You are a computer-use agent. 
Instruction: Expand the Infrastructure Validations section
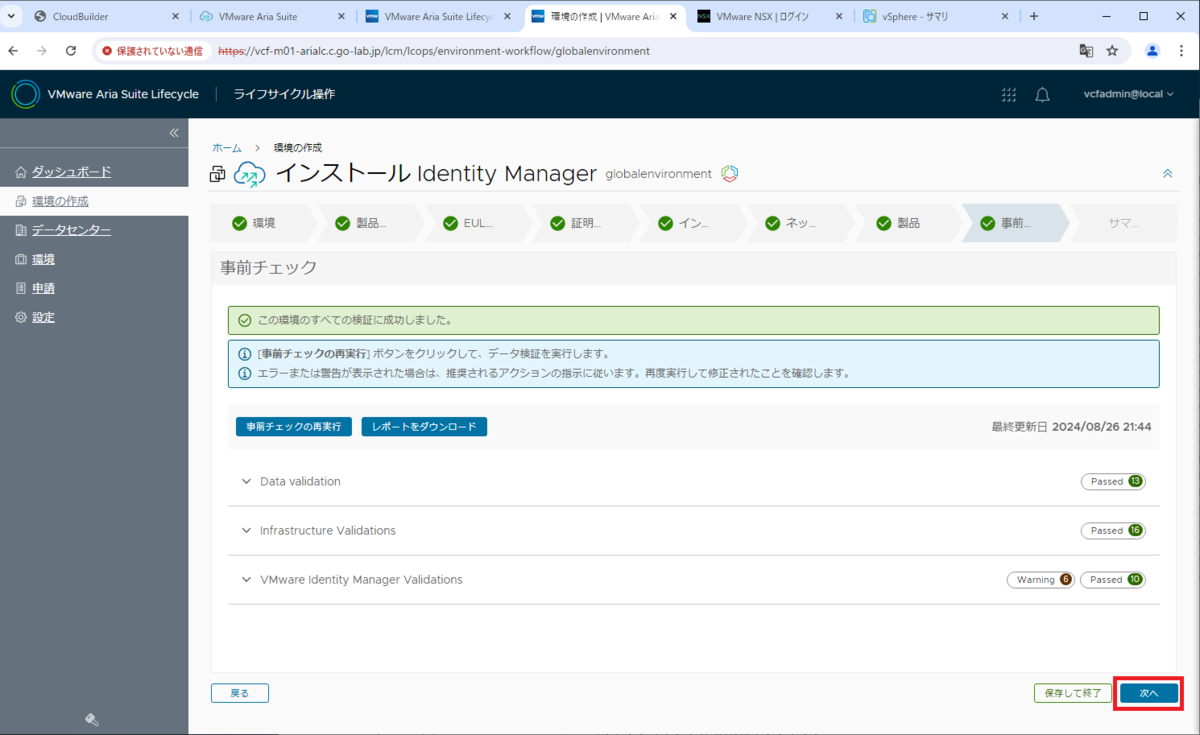[x=246, y=530]
